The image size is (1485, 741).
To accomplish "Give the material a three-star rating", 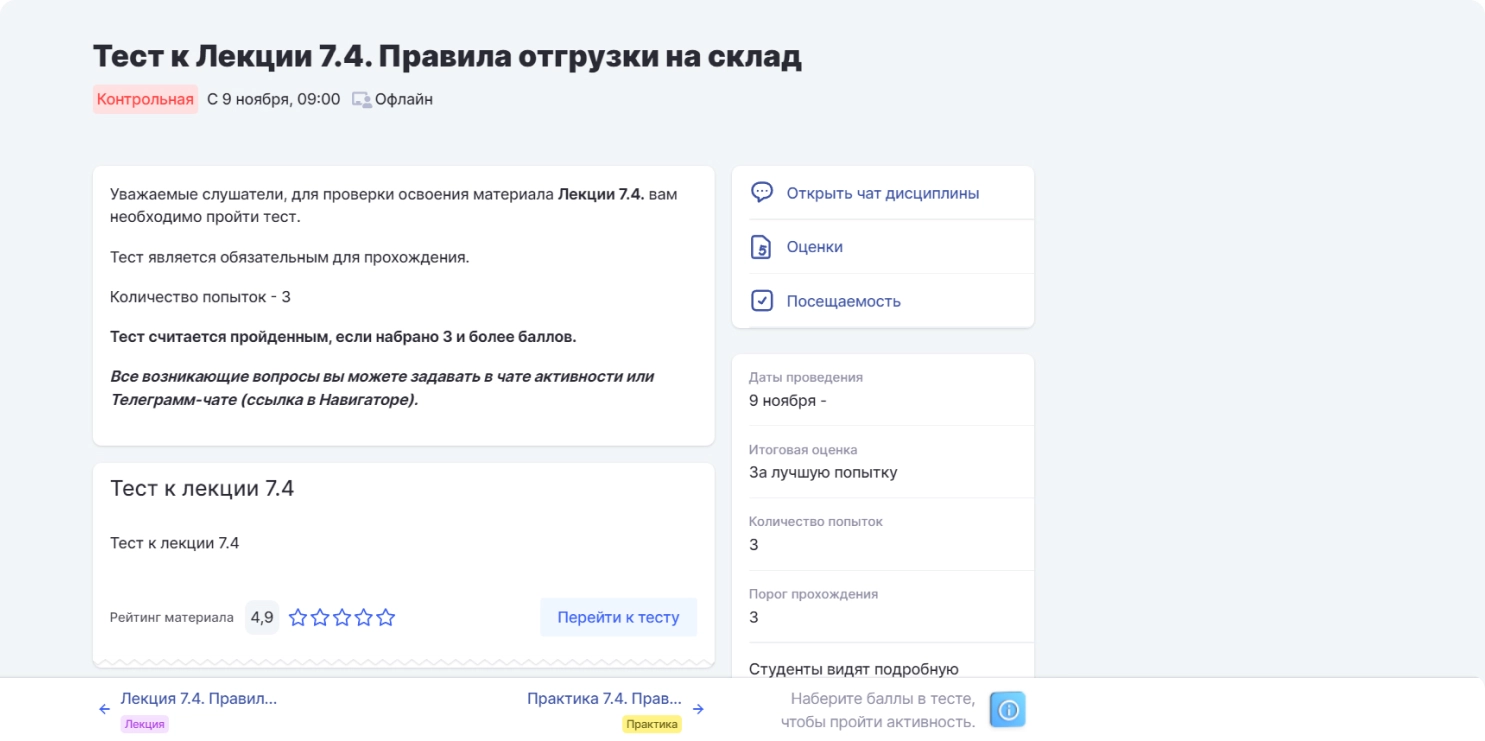I will click(342, 618).
